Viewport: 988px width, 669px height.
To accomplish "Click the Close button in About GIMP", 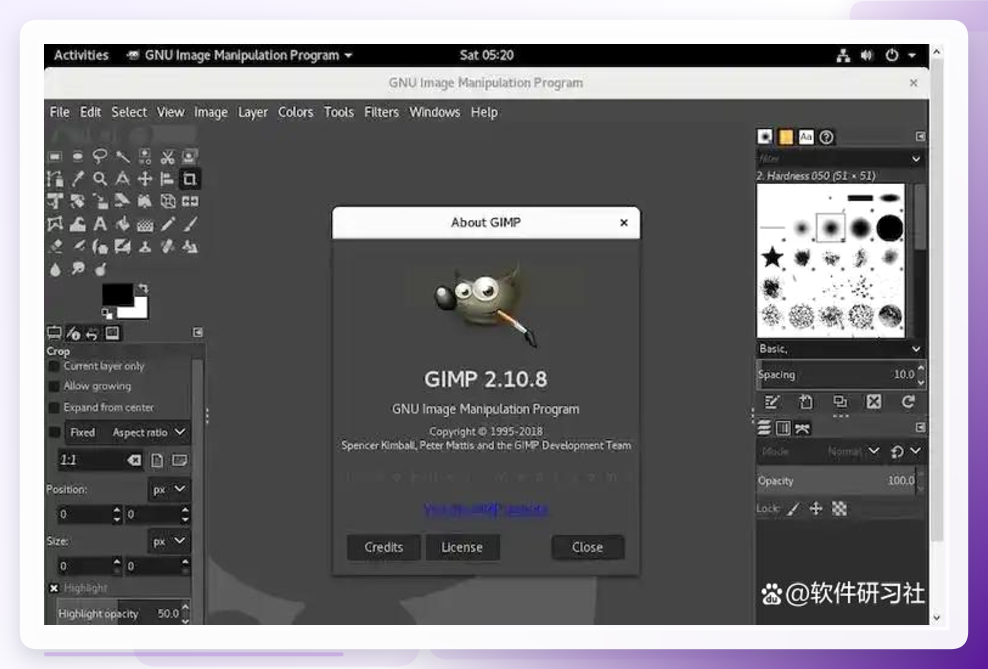I will click(587, 547).
